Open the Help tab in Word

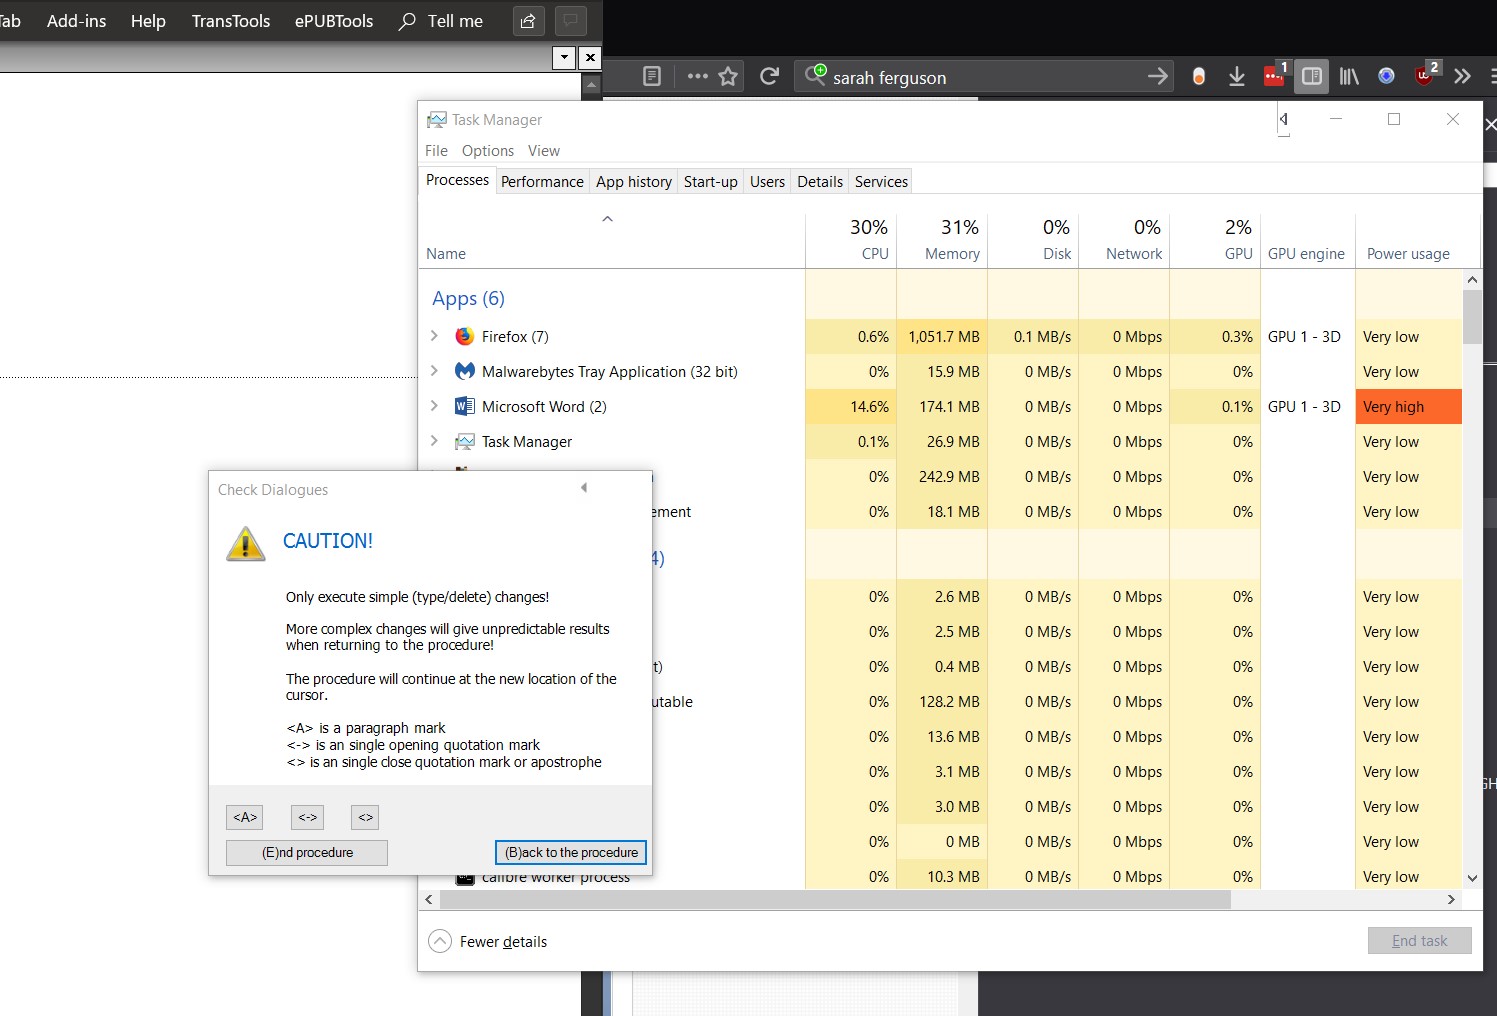point(148,21)
